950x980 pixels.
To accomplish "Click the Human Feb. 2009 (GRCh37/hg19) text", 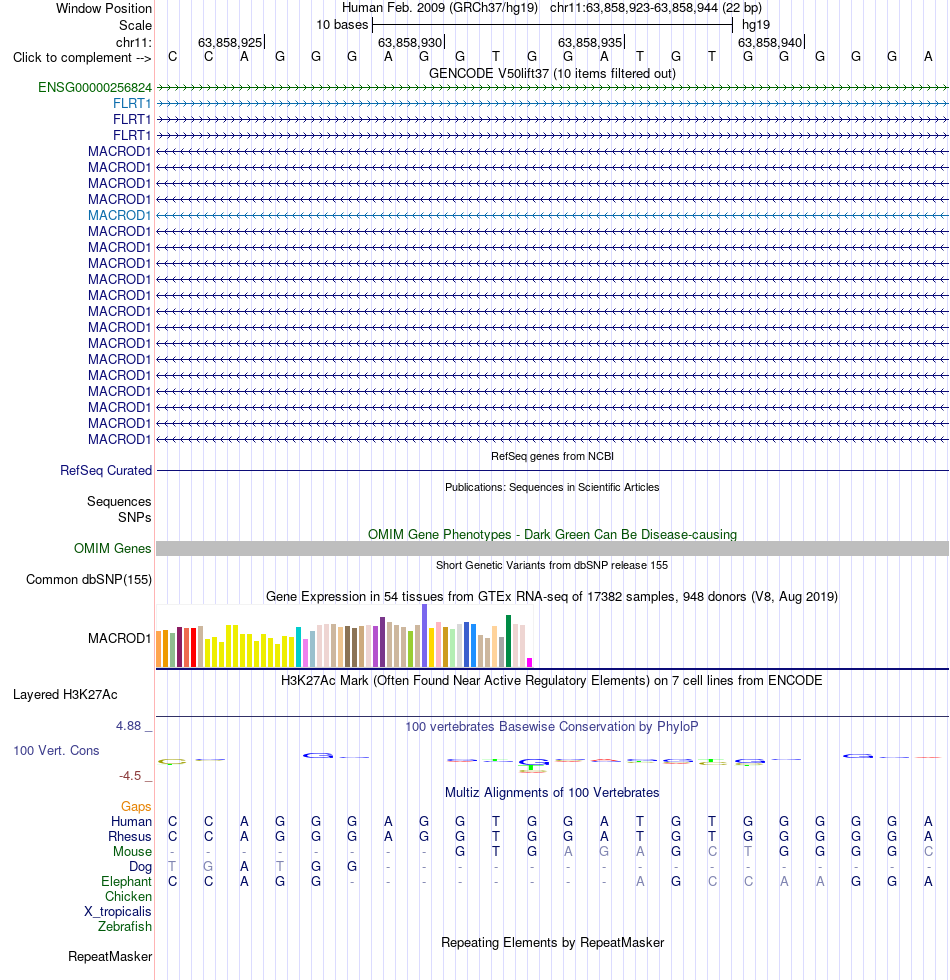I will click(440, 8).
